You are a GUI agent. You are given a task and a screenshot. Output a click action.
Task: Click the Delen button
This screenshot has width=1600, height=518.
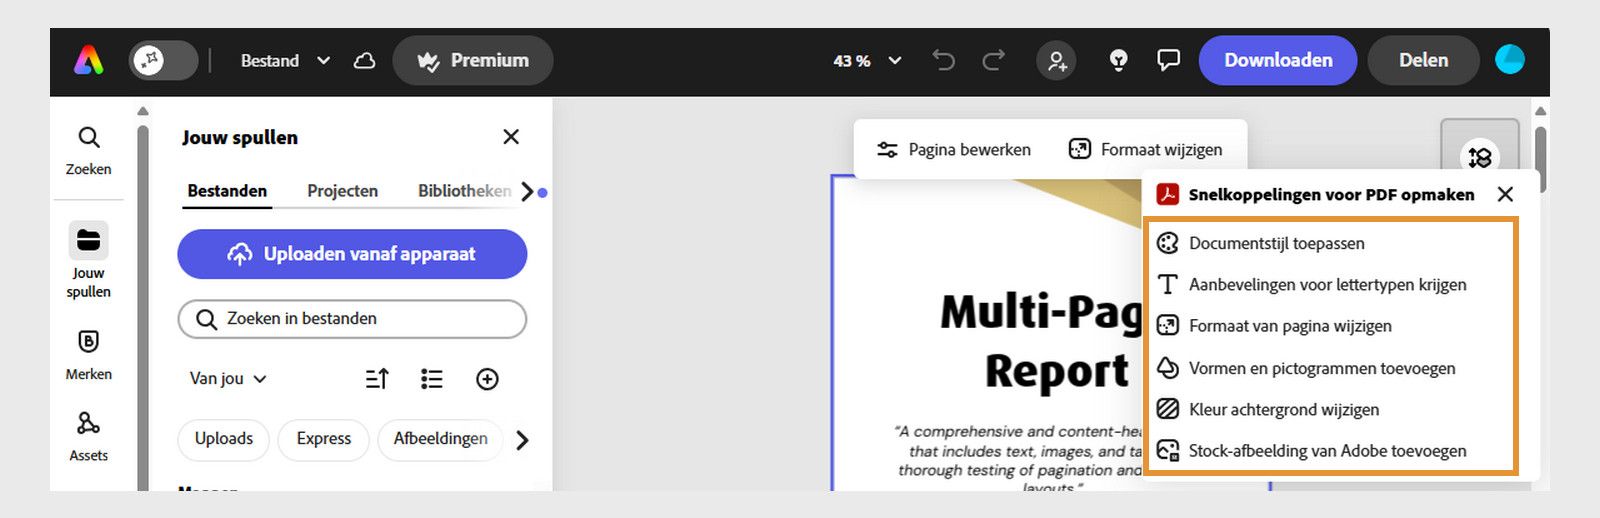tap(1423, 61)
